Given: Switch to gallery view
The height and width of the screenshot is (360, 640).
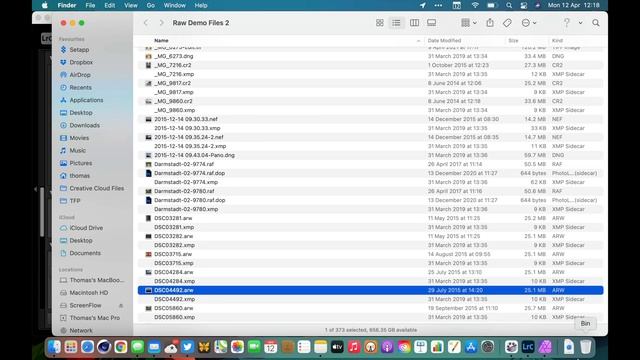Looking at the screenshot, I should pyautogui.click(x=431, y=23).
